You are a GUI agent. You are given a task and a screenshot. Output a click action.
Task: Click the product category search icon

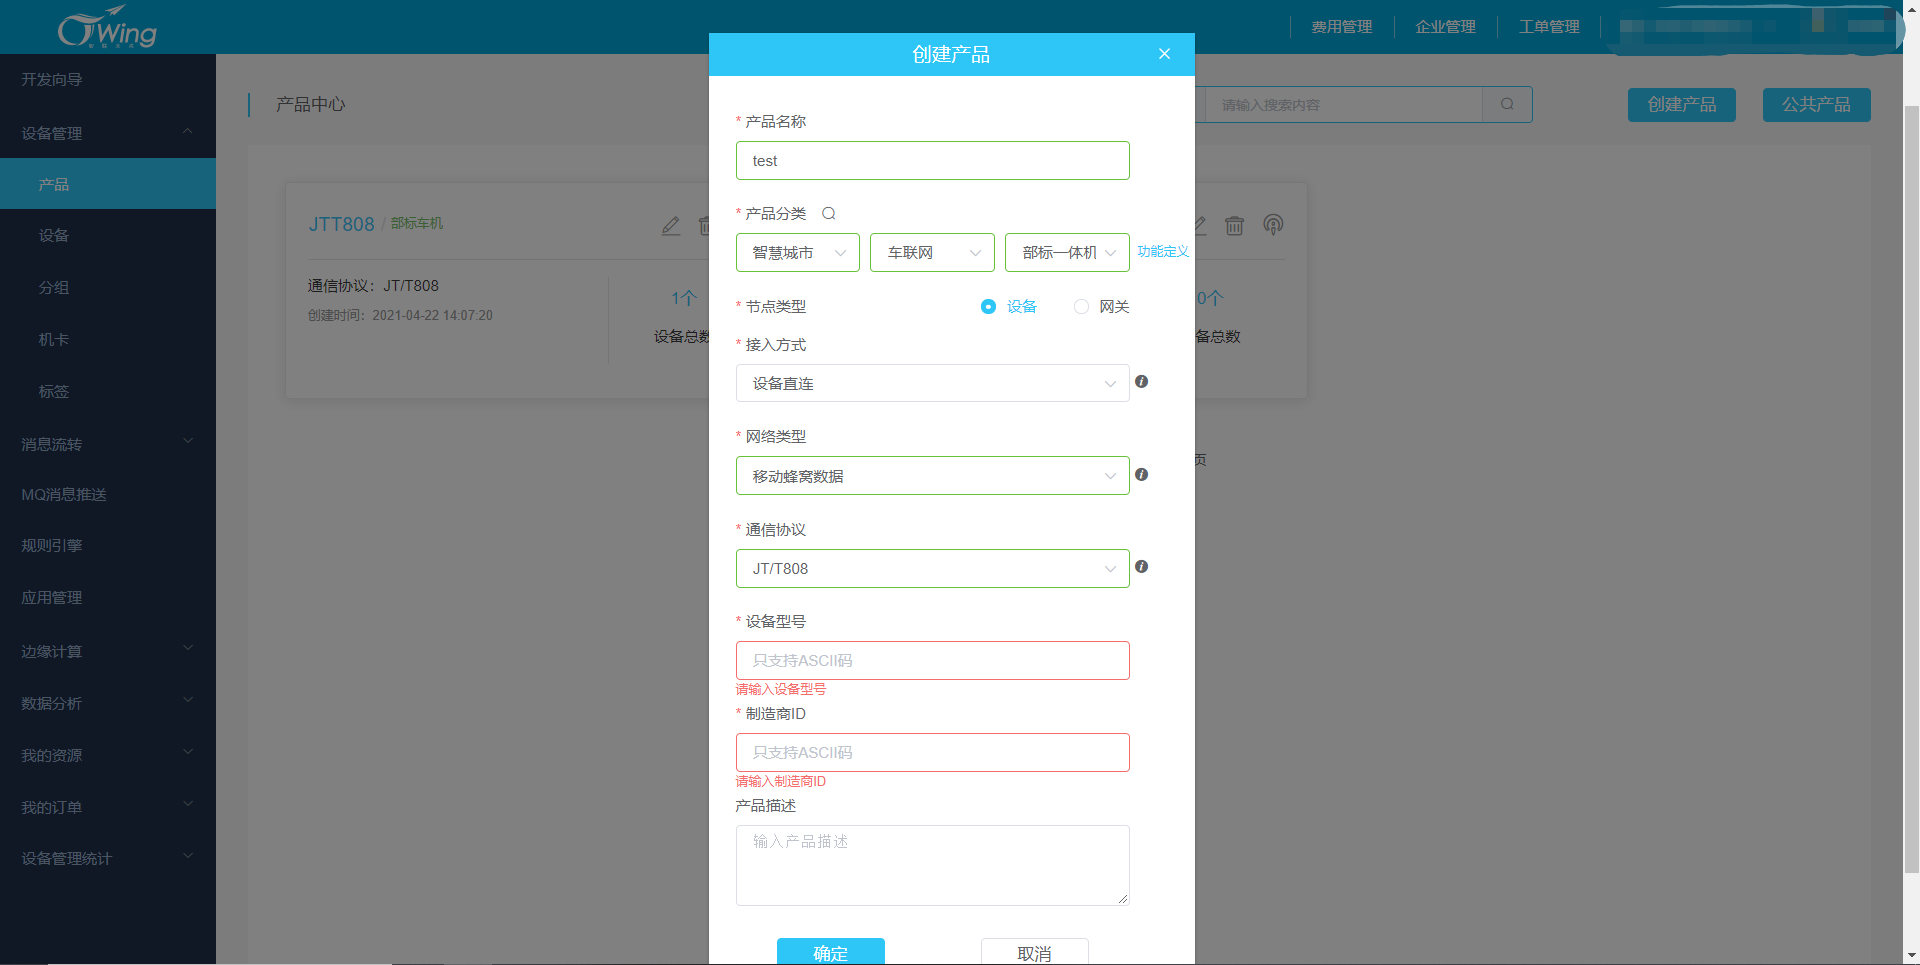tap(828, 213)
